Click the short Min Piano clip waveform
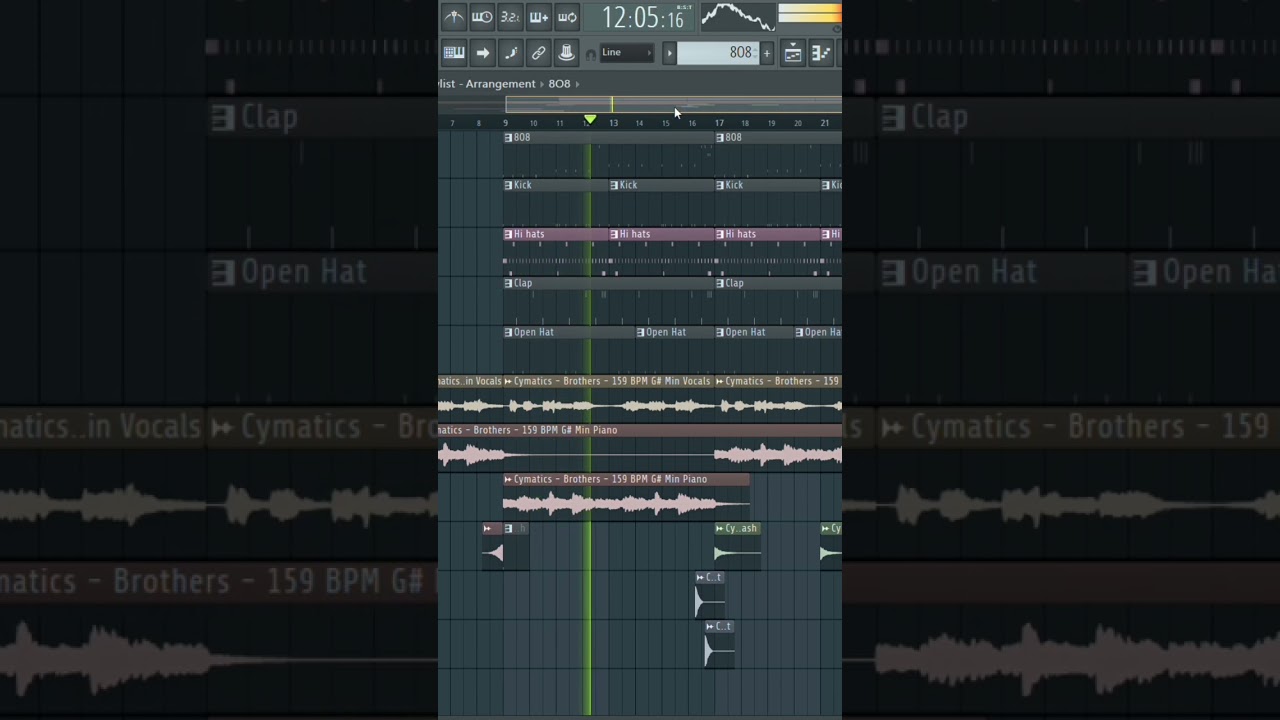Viewport: 1280px width, 720px height. 626,504
